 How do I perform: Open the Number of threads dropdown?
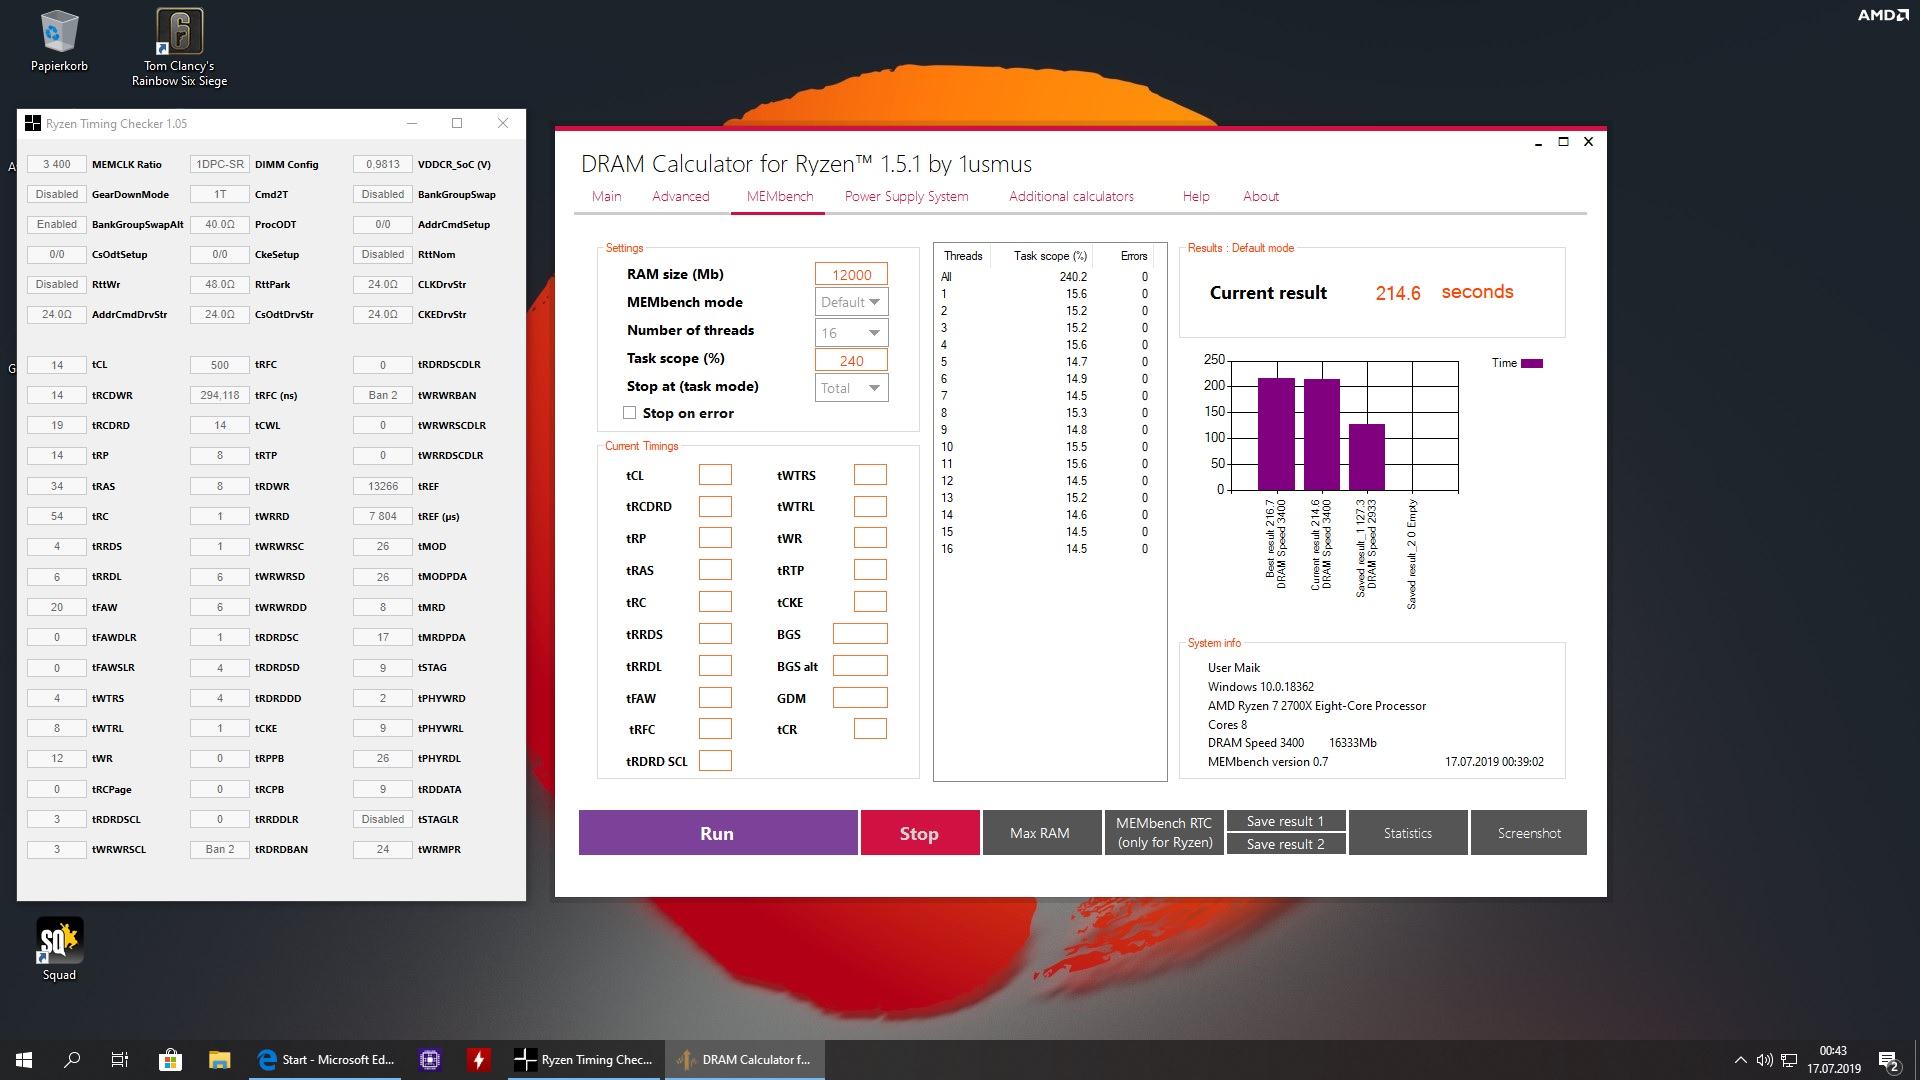point(851,333)
